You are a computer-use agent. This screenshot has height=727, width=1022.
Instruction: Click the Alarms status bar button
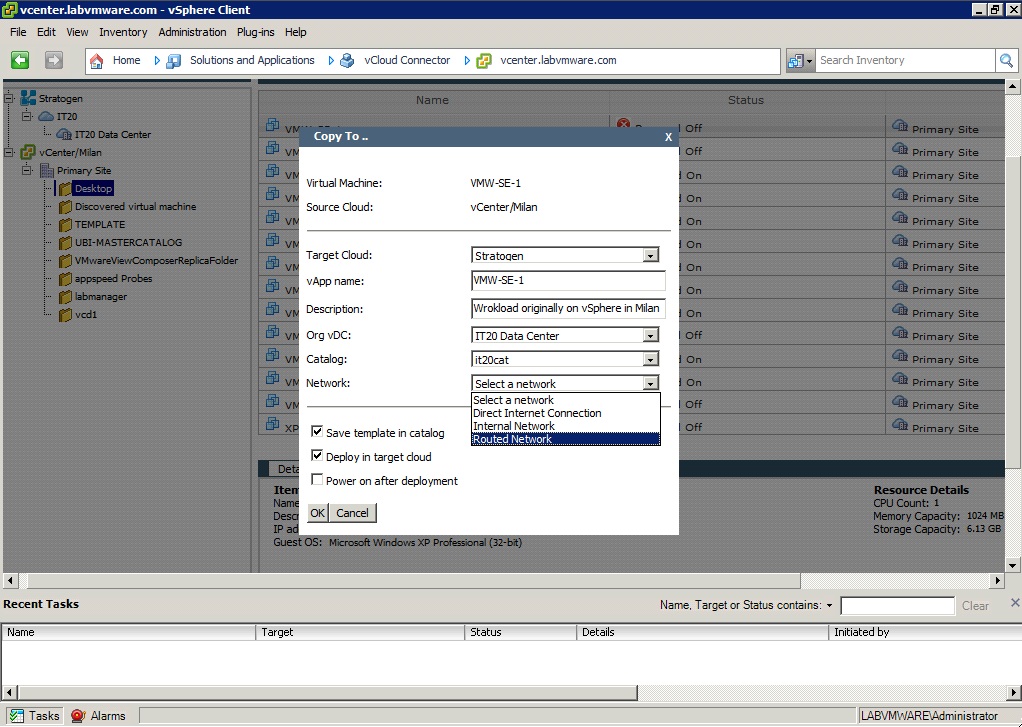(98, 716)
